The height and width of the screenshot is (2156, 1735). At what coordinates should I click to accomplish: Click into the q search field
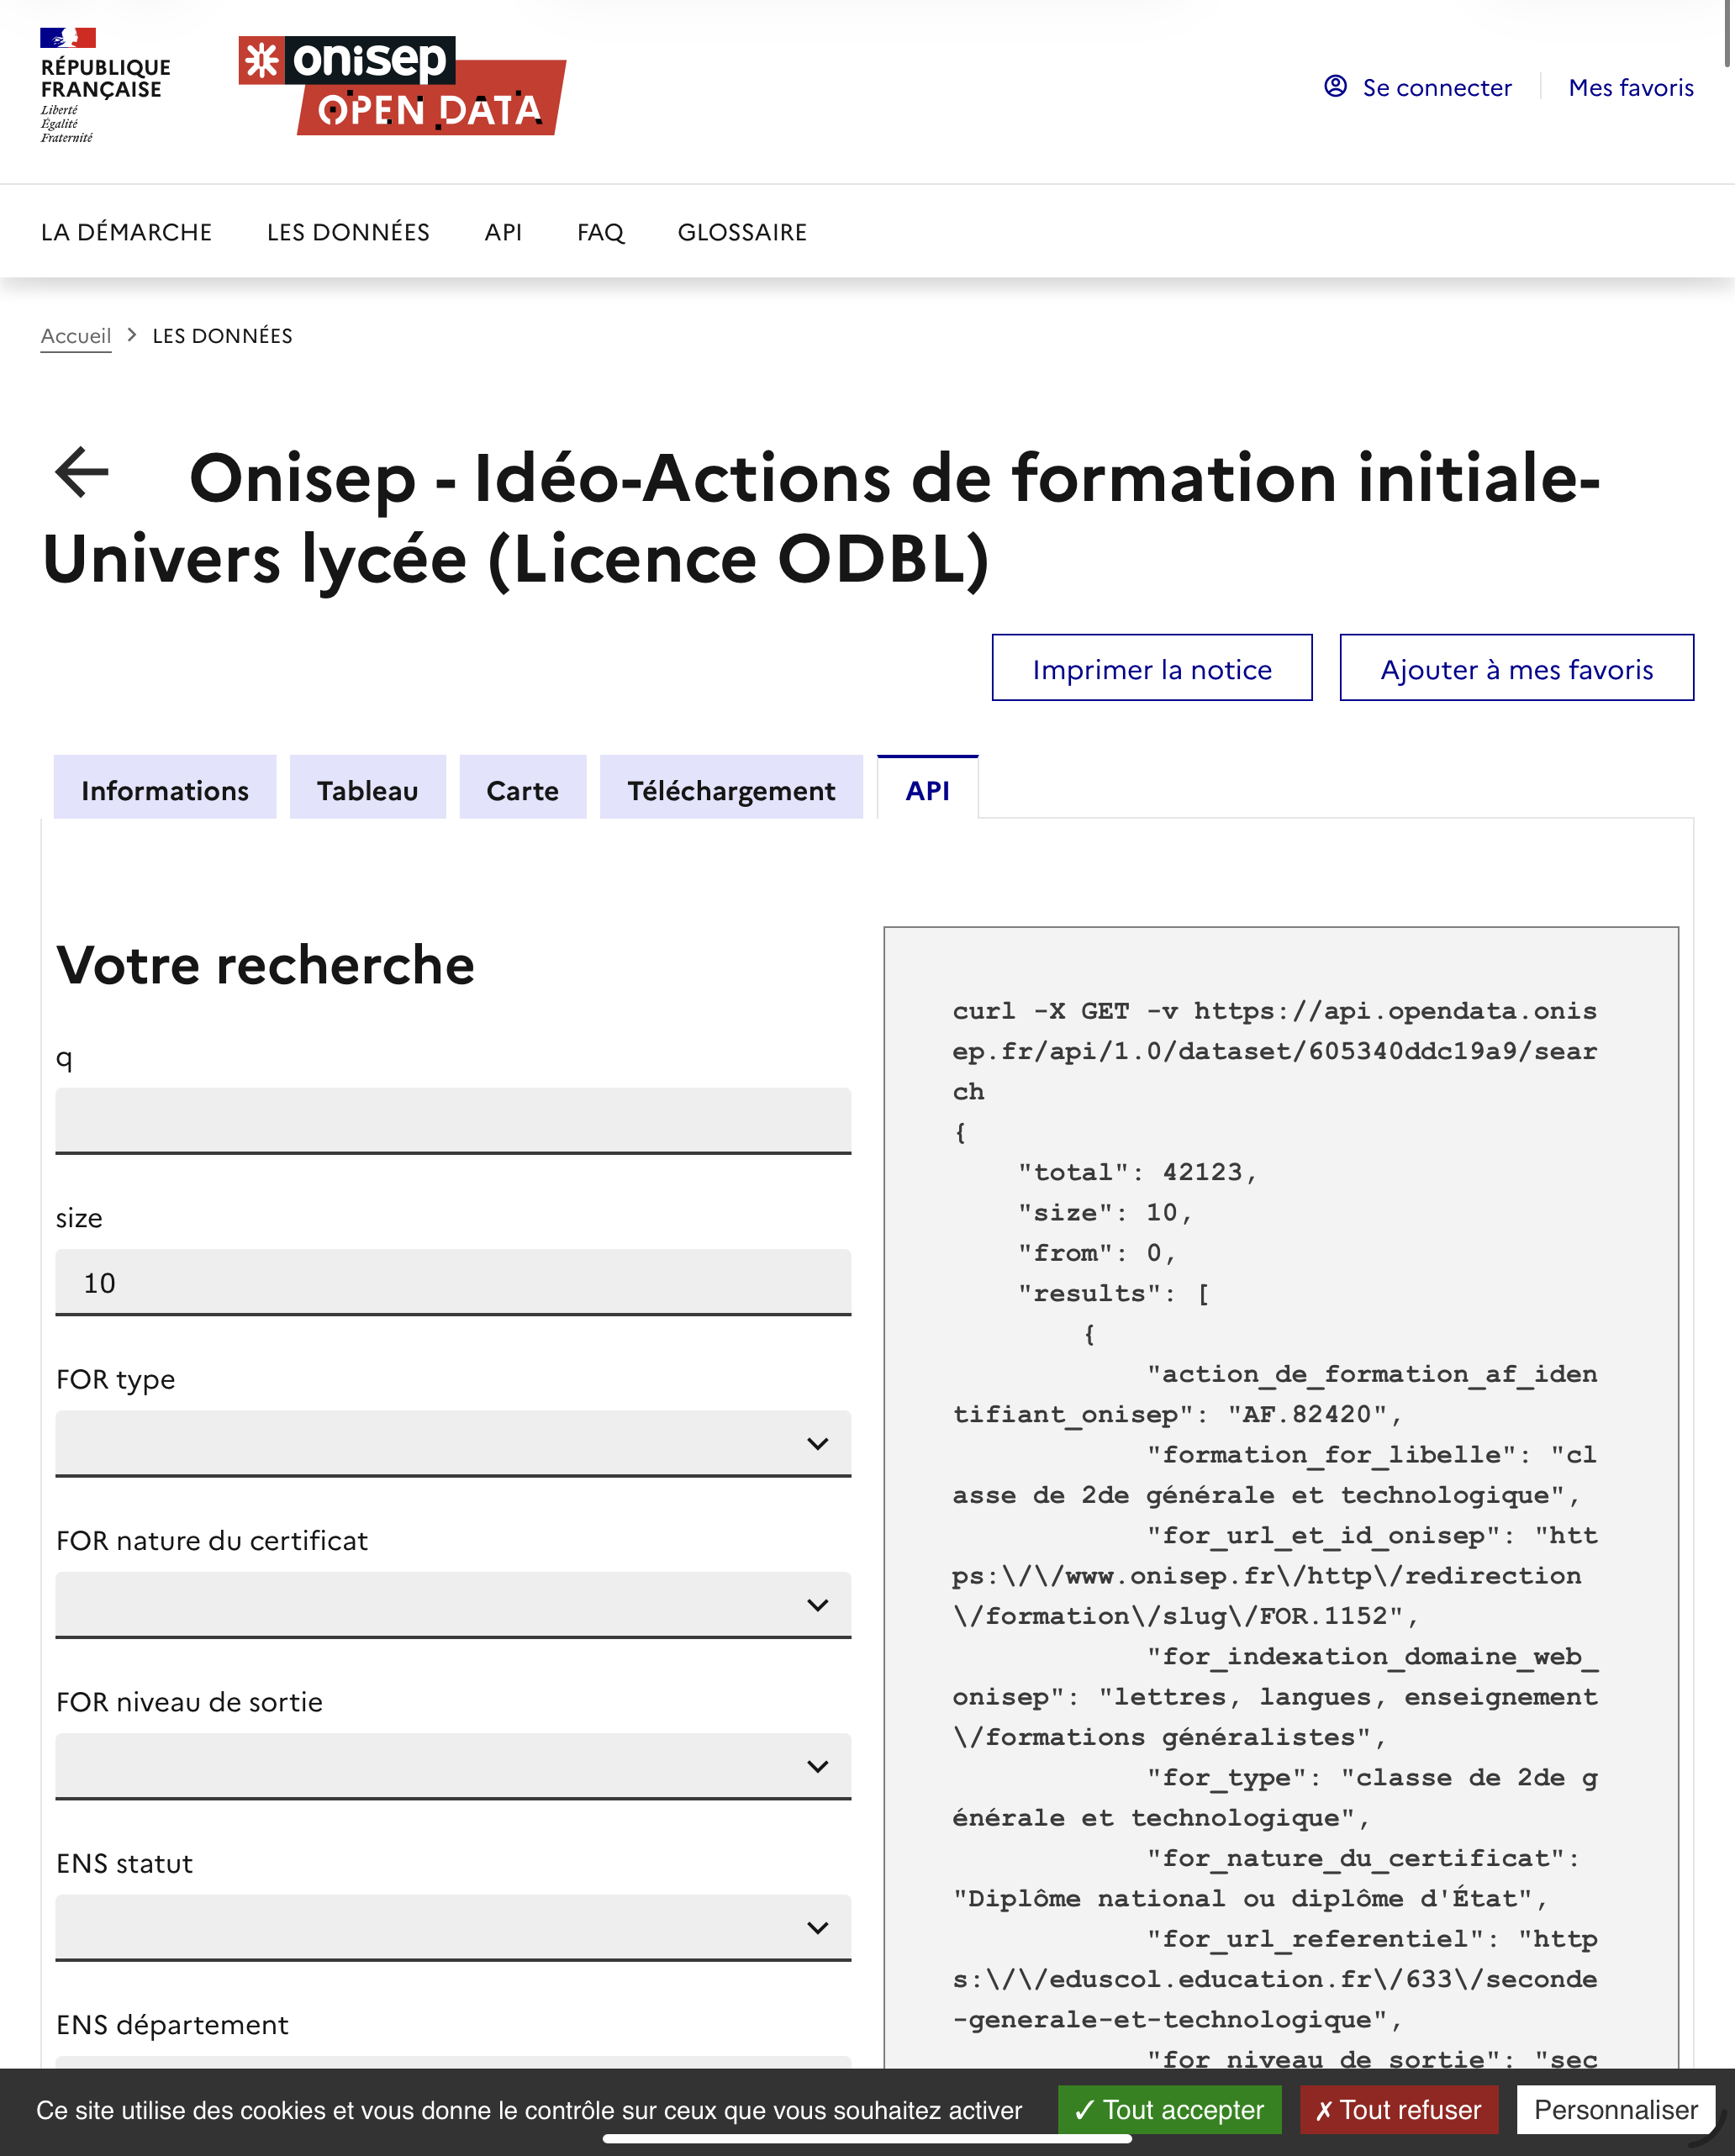point(453,1120)
